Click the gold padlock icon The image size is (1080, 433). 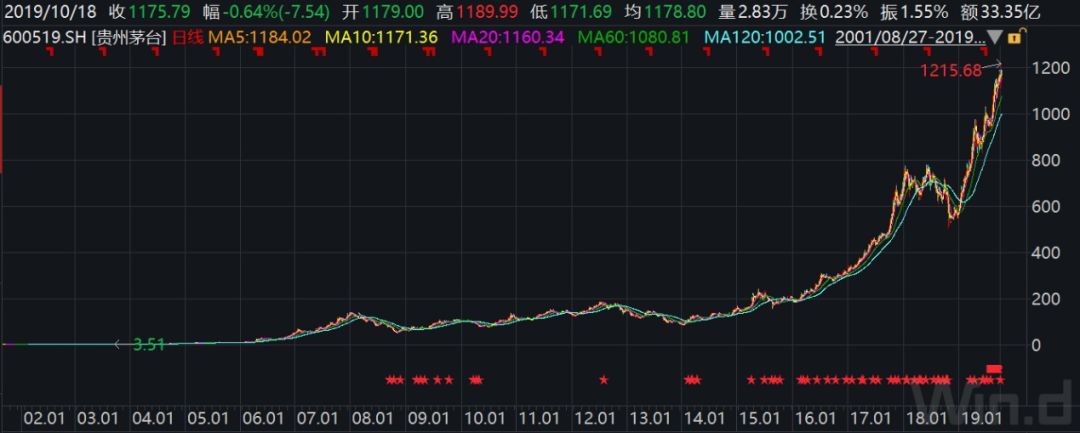tap(1015, 37)
